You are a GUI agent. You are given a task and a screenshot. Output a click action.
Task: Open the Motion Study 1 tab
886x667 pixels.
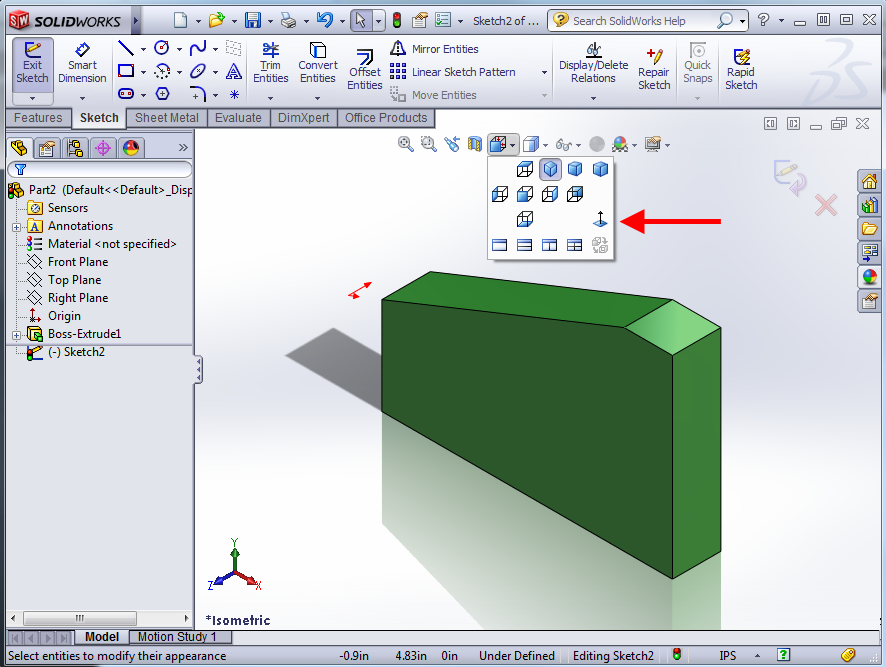[177, 637]
